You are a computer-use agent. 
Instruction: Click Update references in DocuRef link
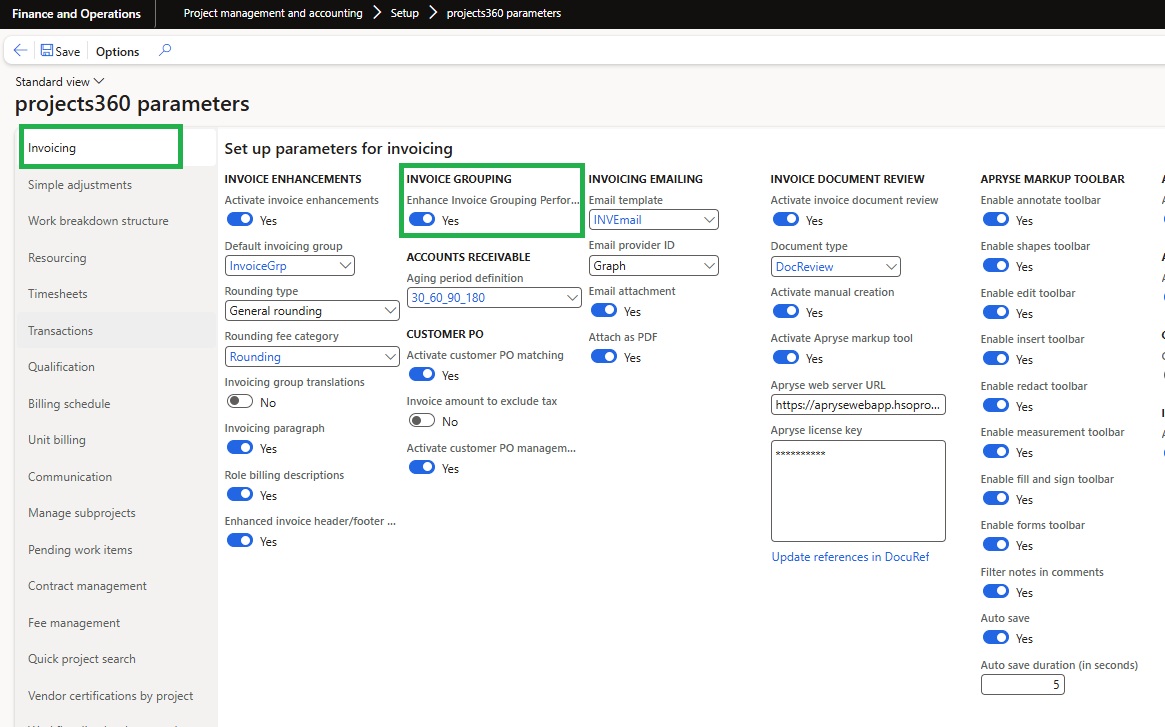pyautogui.click(x=850, y=557)
